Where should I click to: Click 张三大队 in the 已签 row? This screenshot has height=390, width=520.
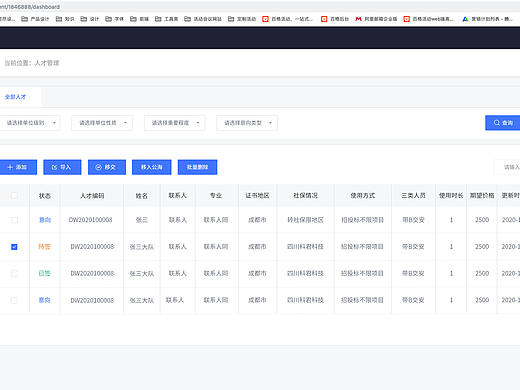[142, 274]
